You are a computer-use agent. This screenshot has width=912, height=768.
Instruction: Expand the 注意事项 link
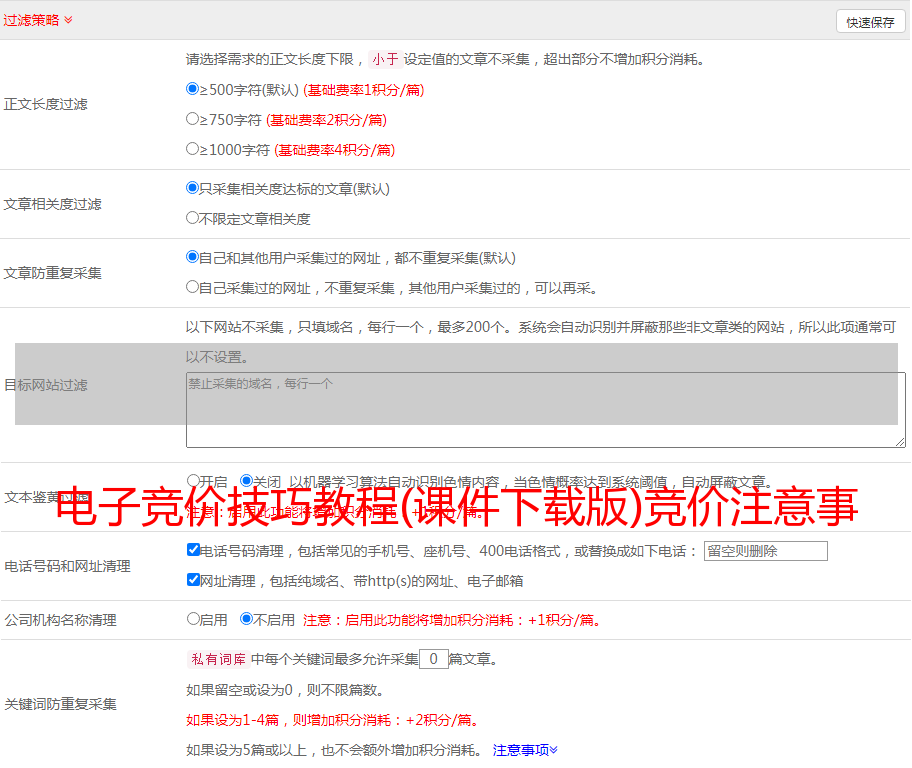tap(525, 750)
